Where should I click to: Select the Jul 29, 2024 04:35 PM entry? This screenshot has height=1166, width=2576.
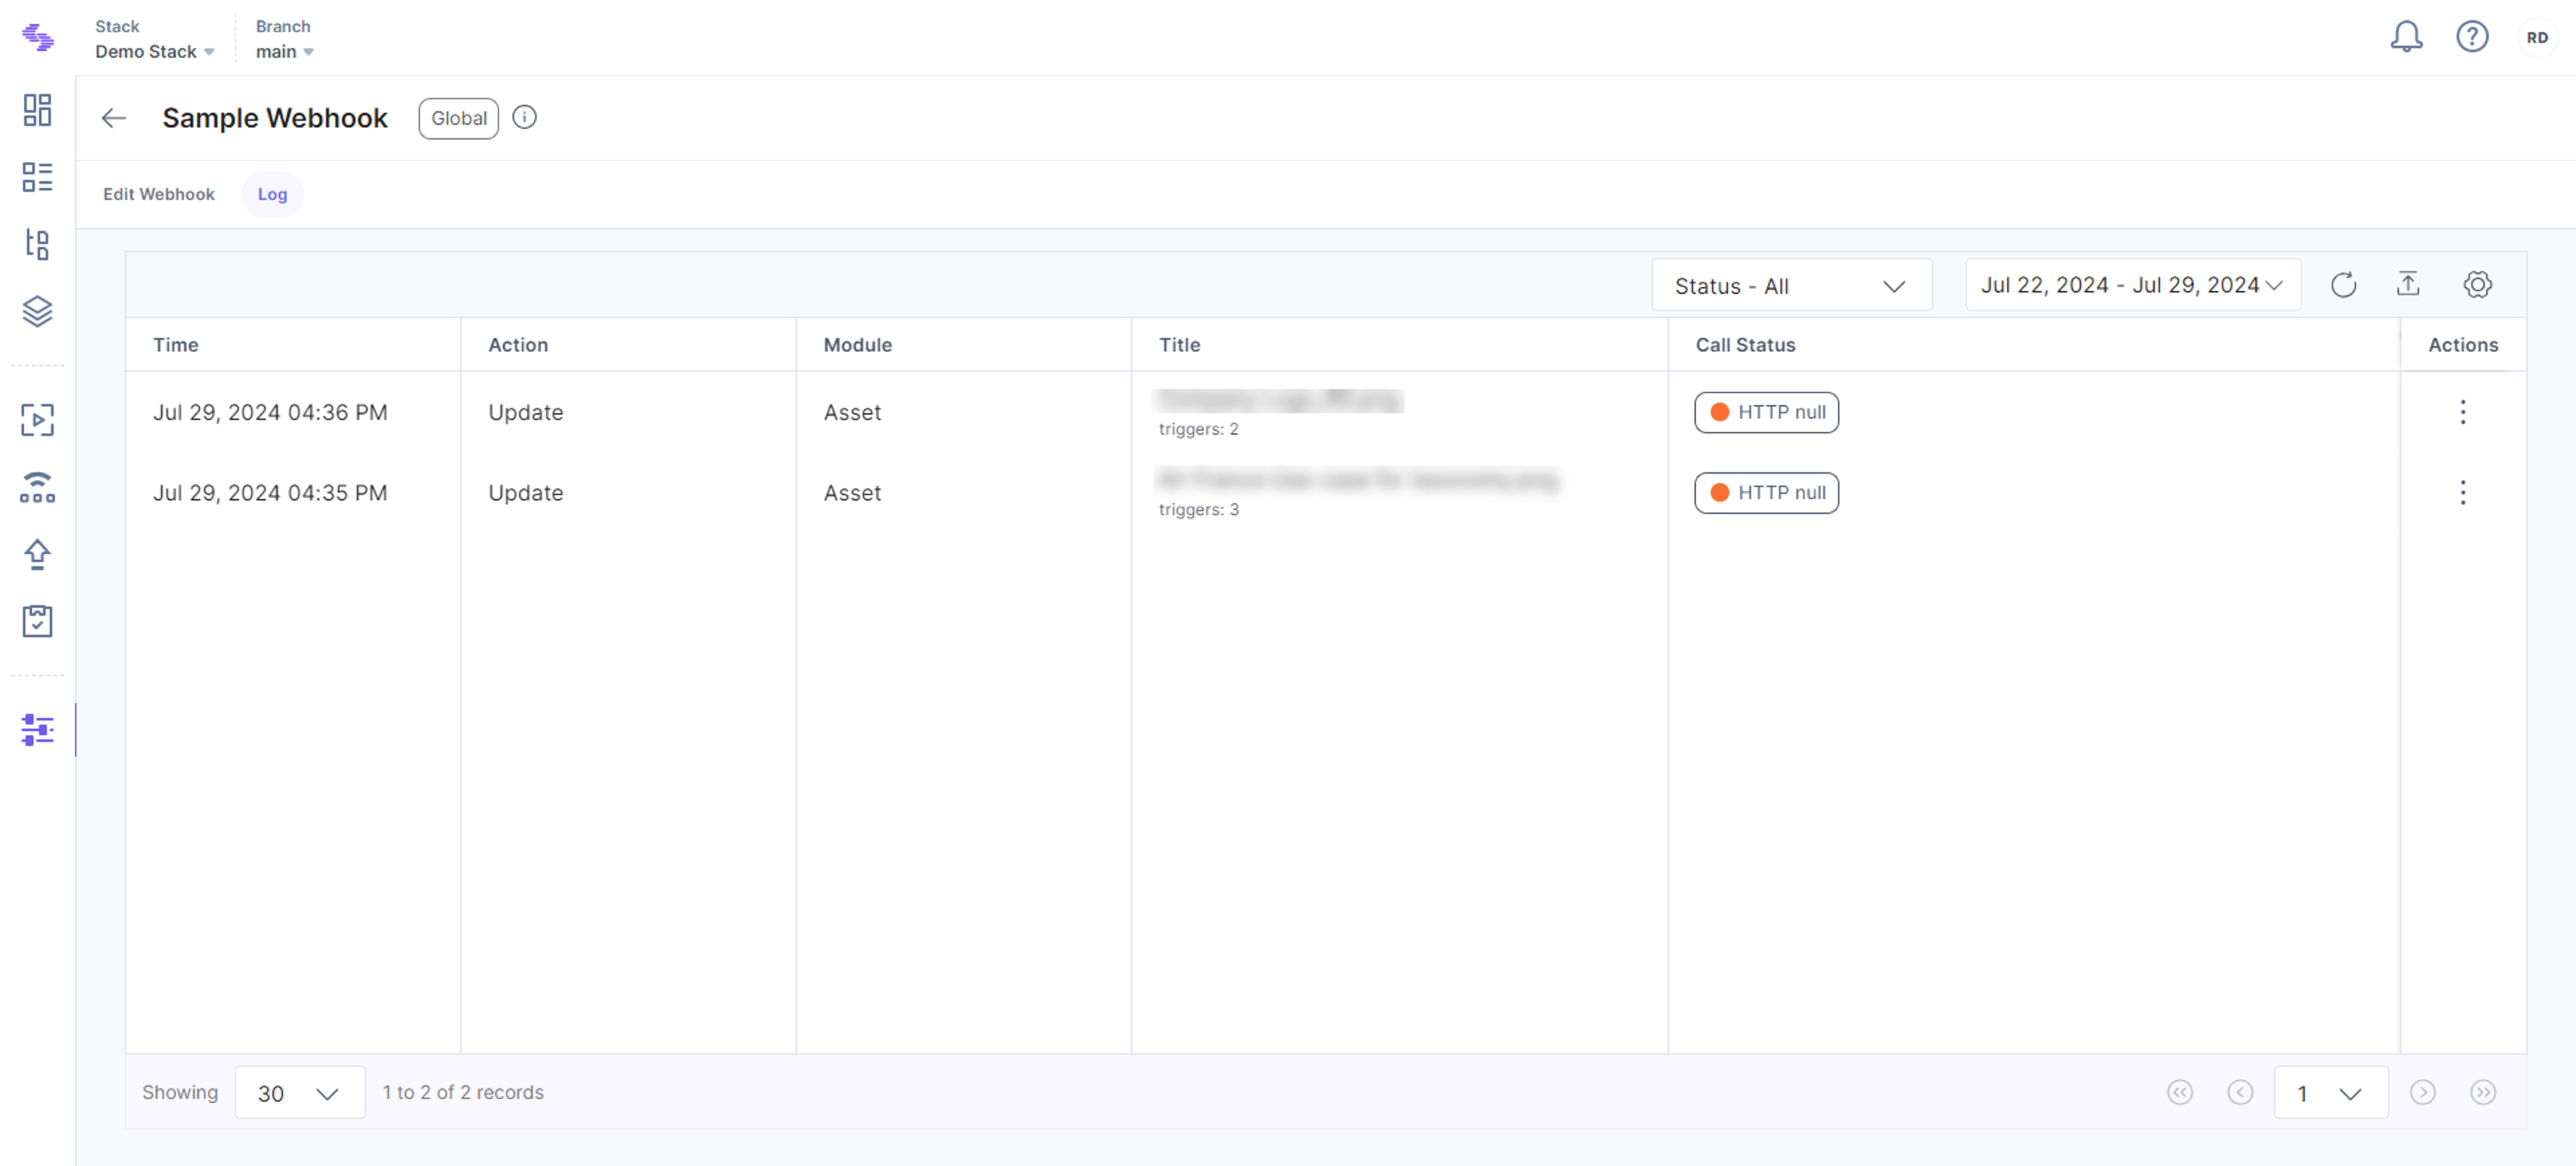(270, 493)
